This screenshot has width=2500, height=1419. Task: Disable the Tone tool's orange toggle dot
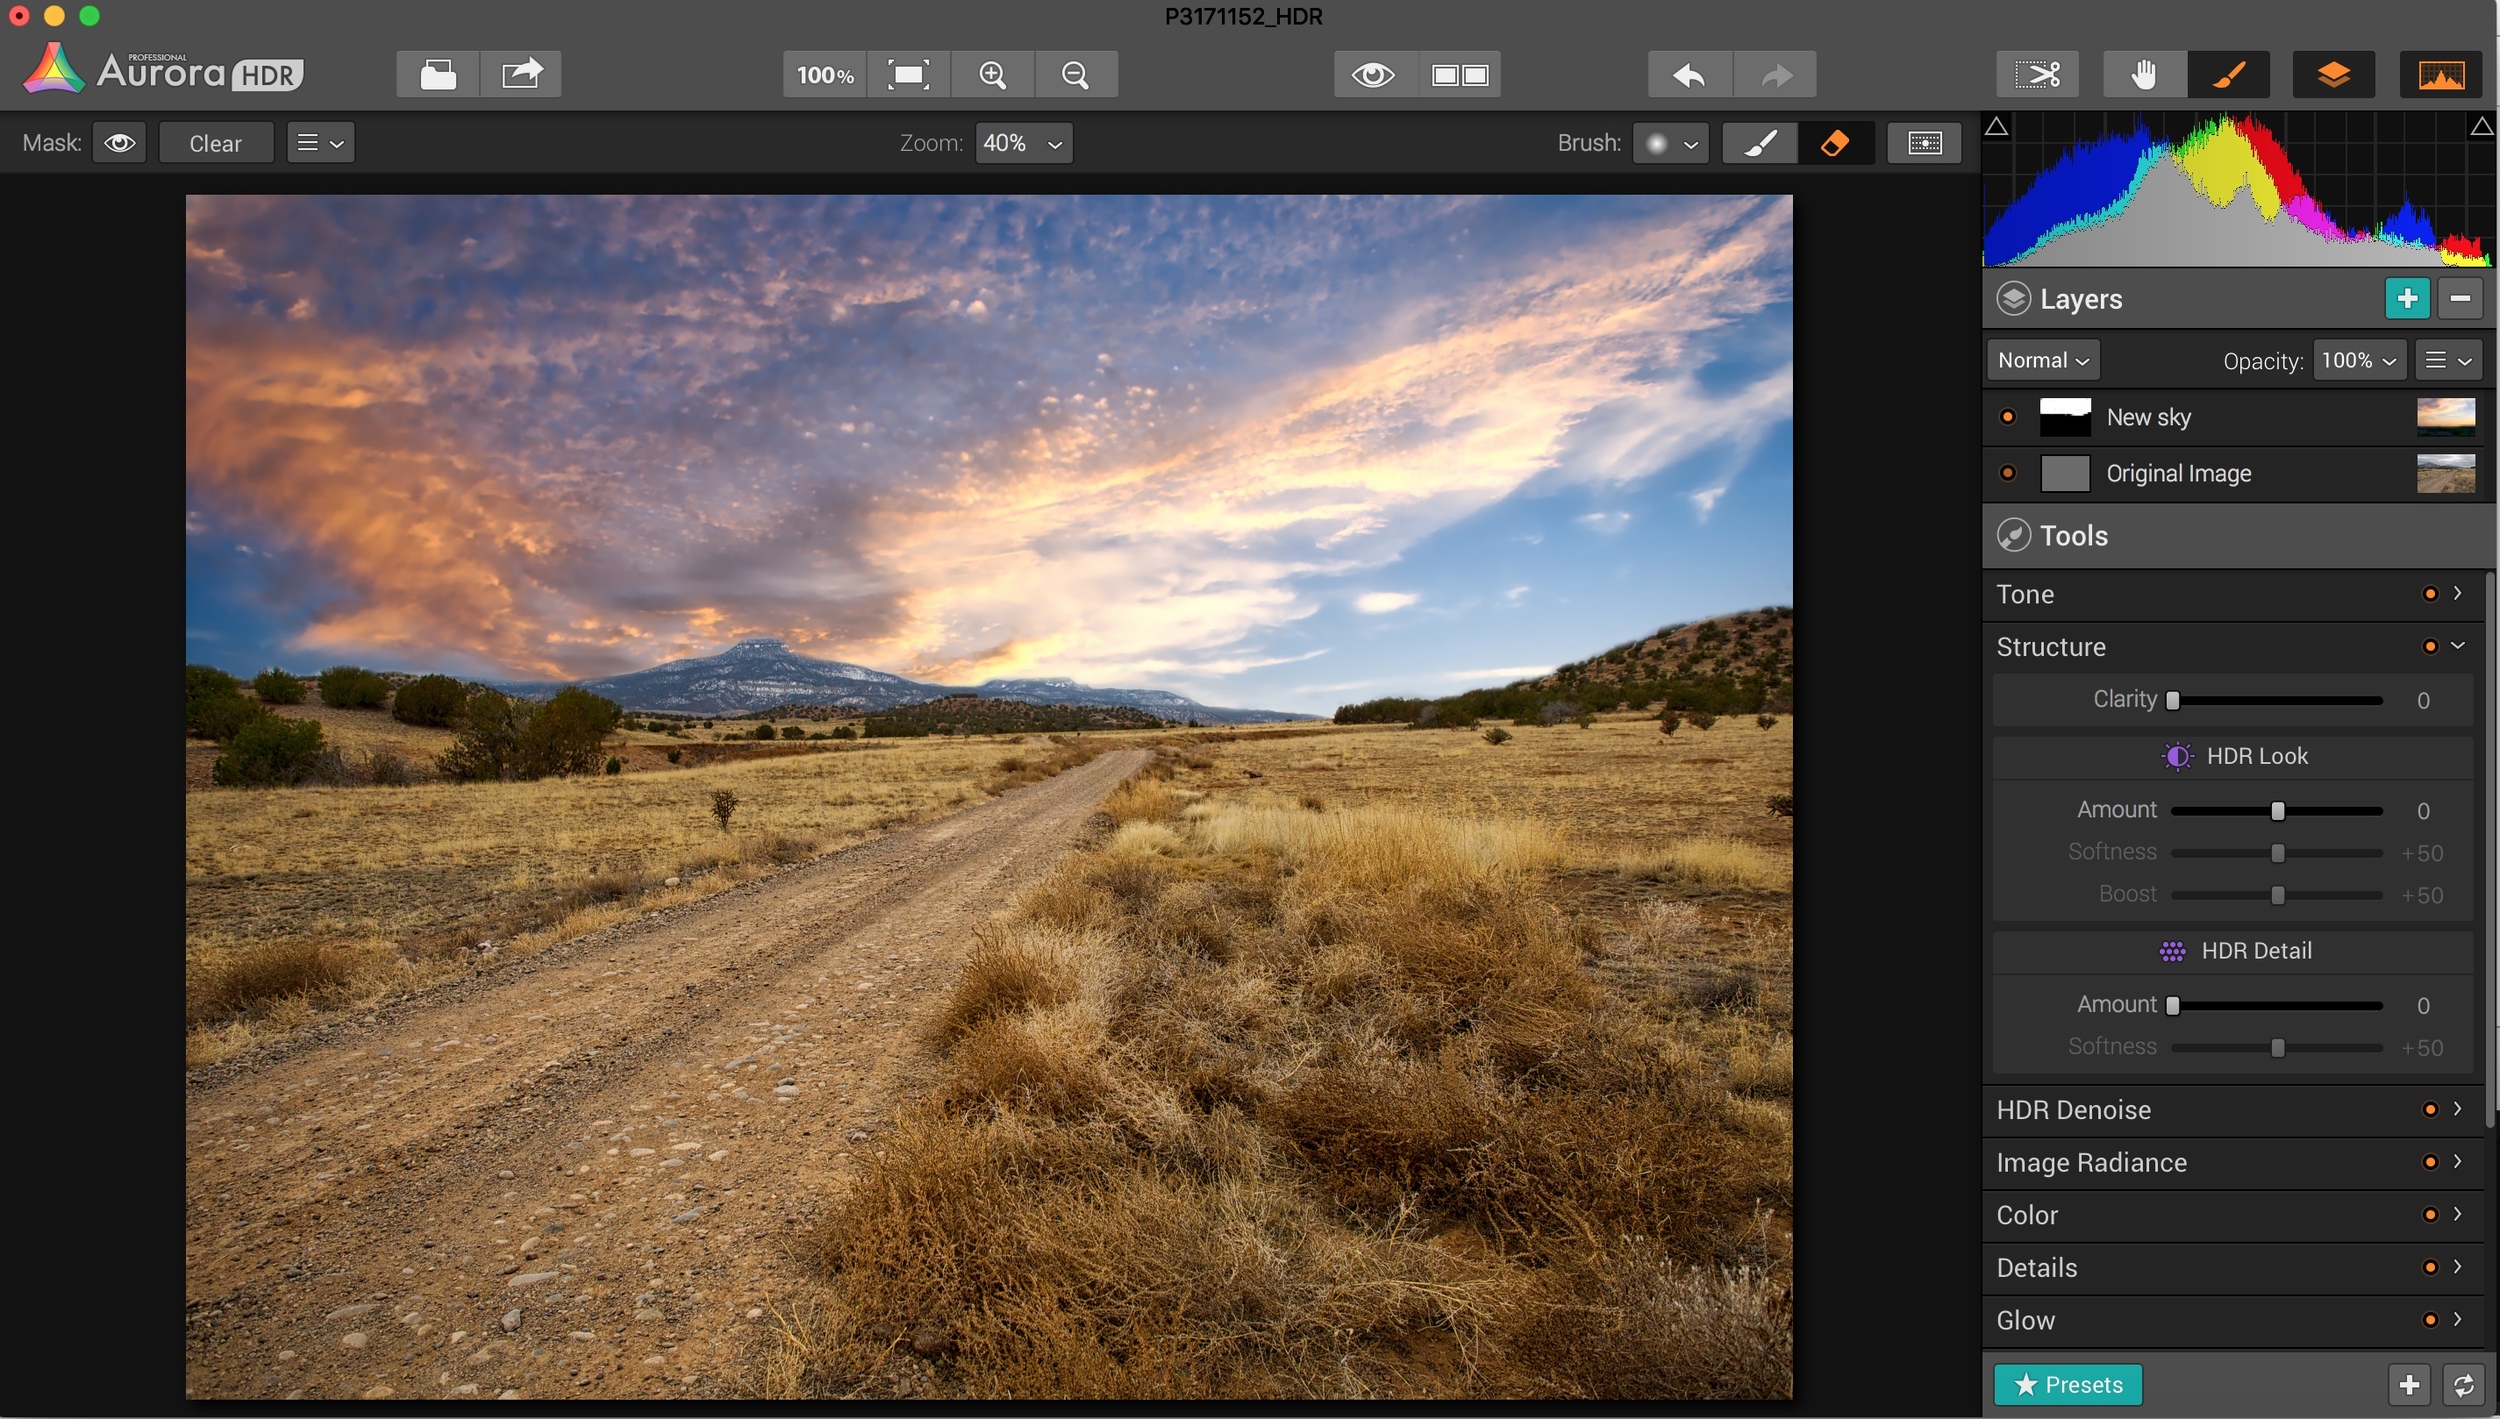pos(2429,594)
